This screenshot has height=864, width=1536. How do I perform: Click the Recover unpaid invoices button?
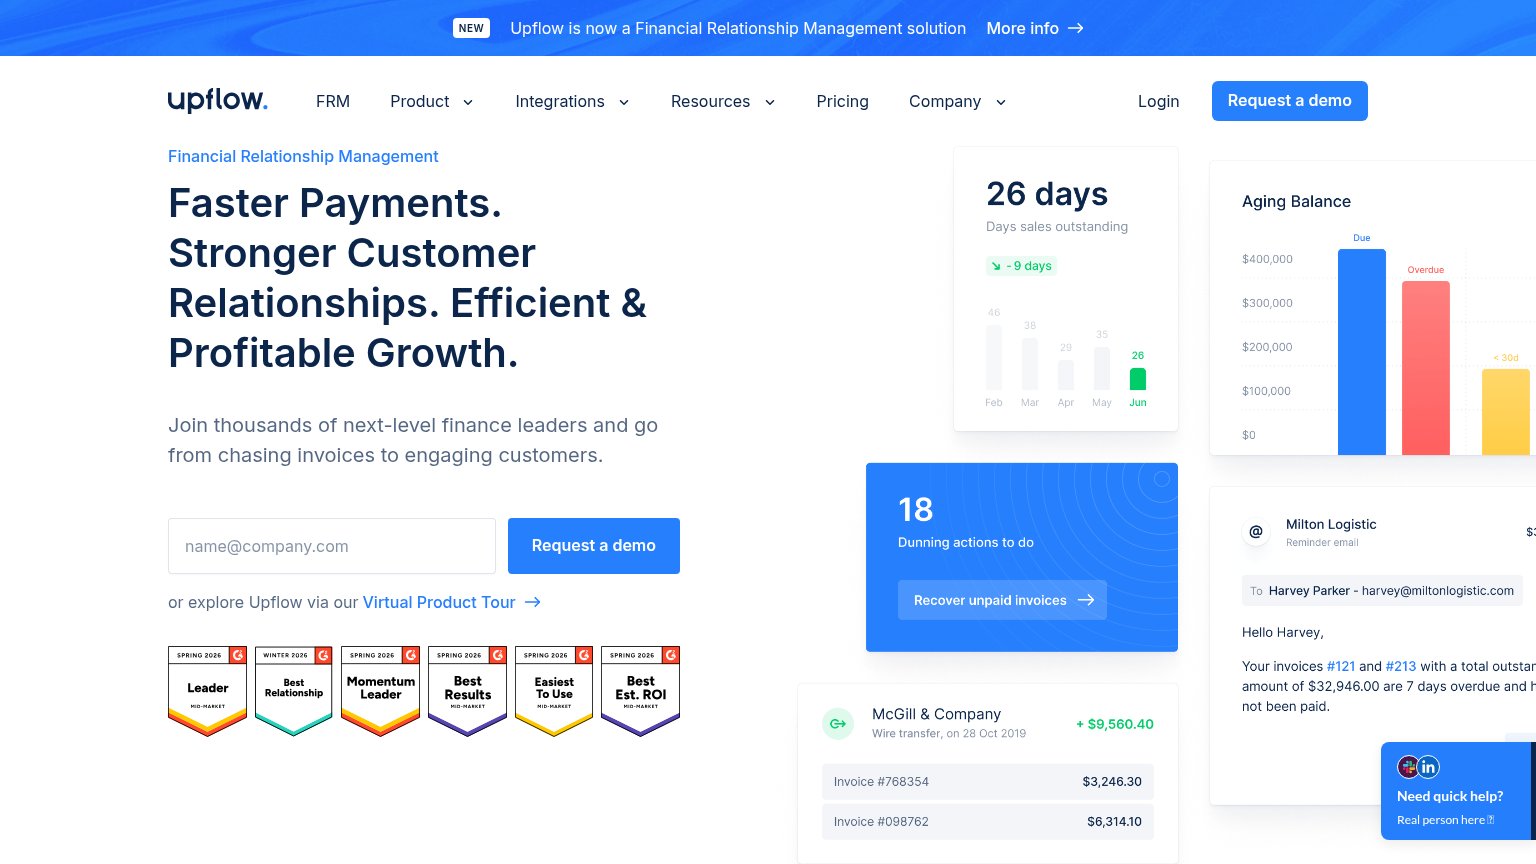1002,600
